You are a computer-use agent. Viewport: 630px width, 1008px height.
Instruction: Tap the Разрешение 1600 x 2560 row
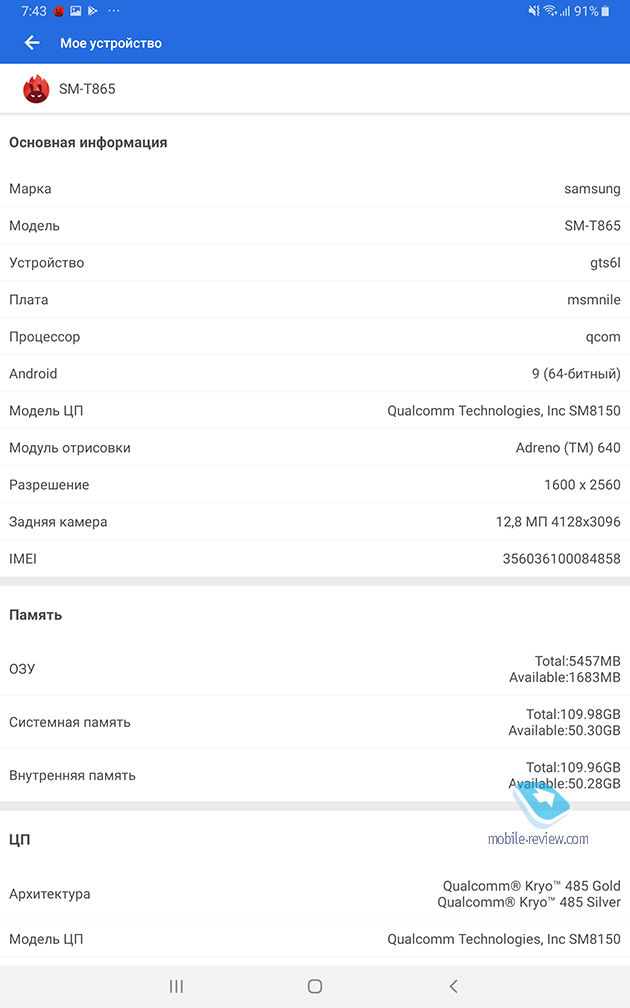point(315,485)
